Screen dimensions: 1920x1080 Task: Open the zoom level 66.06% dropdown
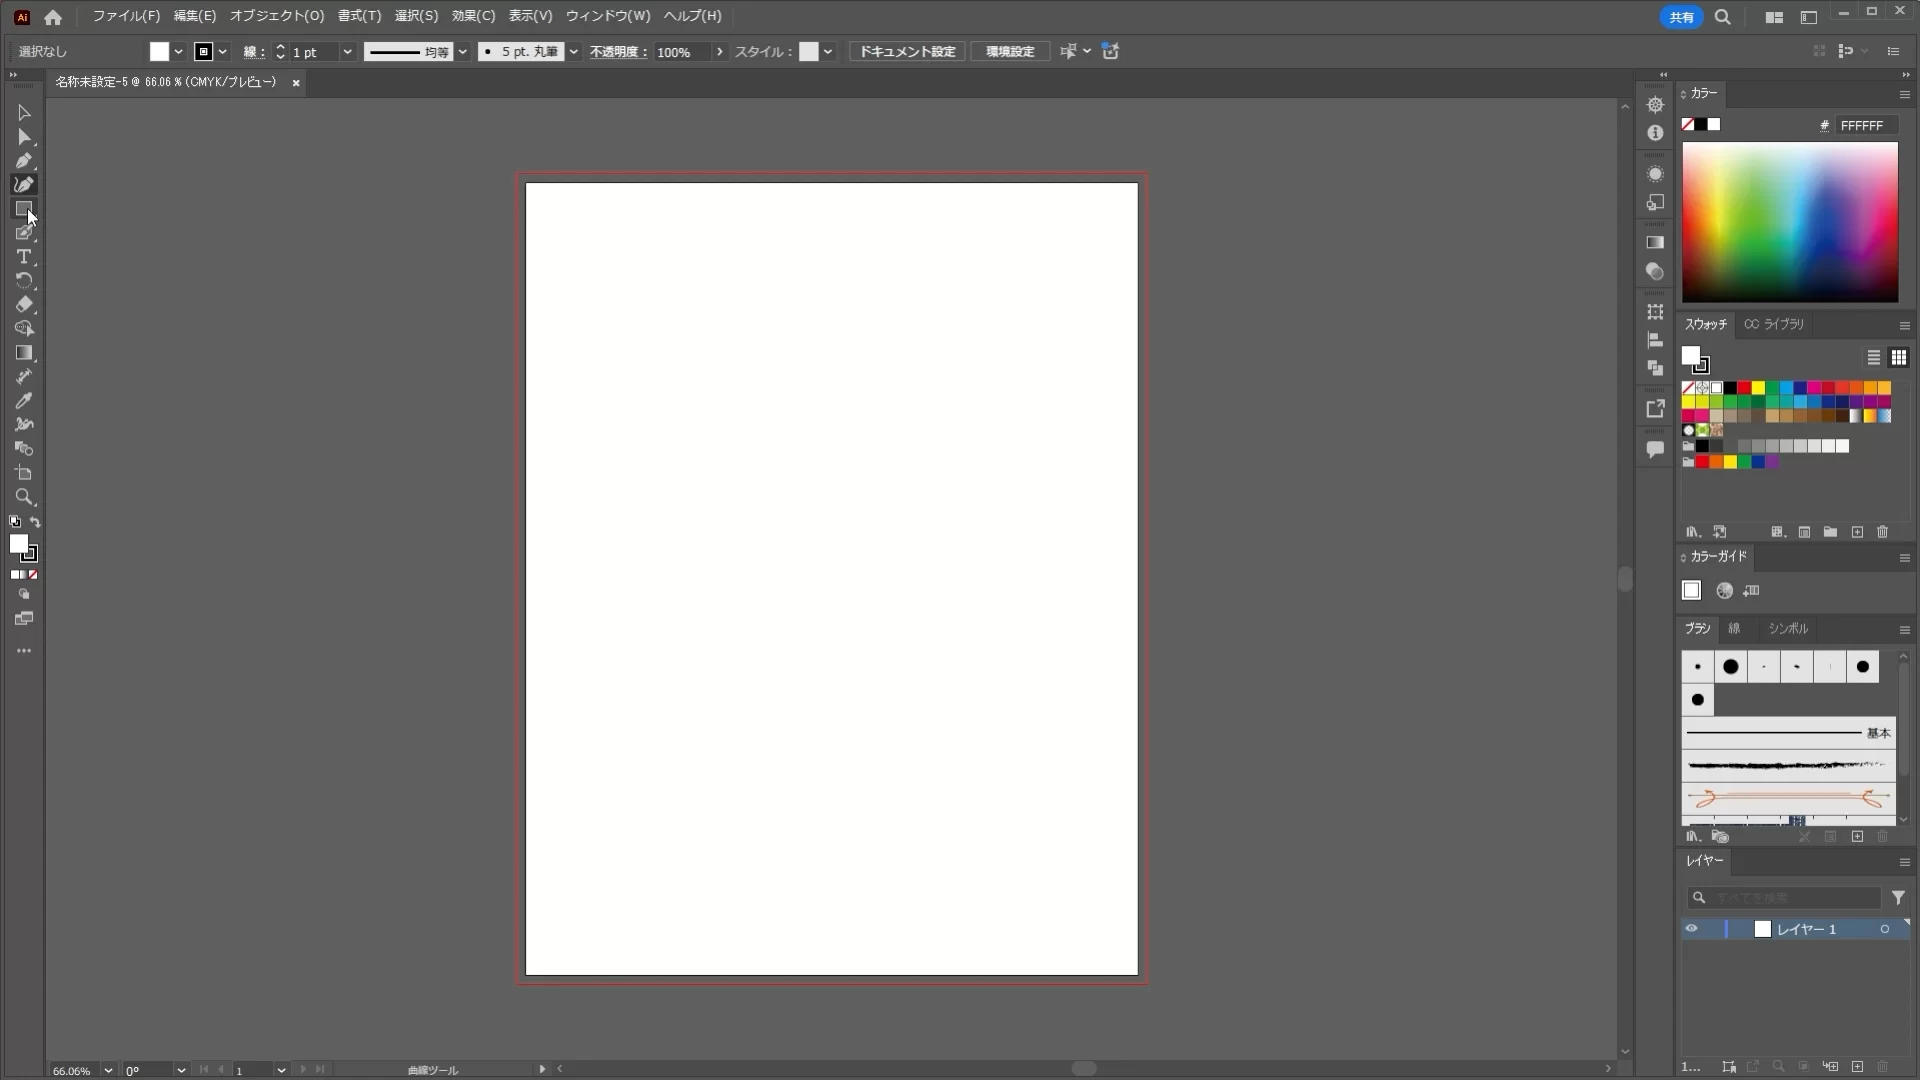tap(108, 1070)
